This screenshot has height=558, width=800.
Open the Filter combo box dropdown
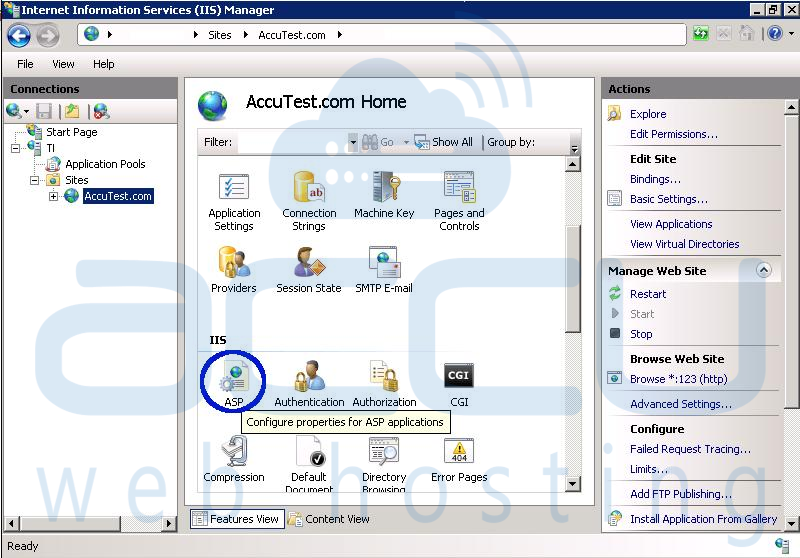[x=352, y=142]
